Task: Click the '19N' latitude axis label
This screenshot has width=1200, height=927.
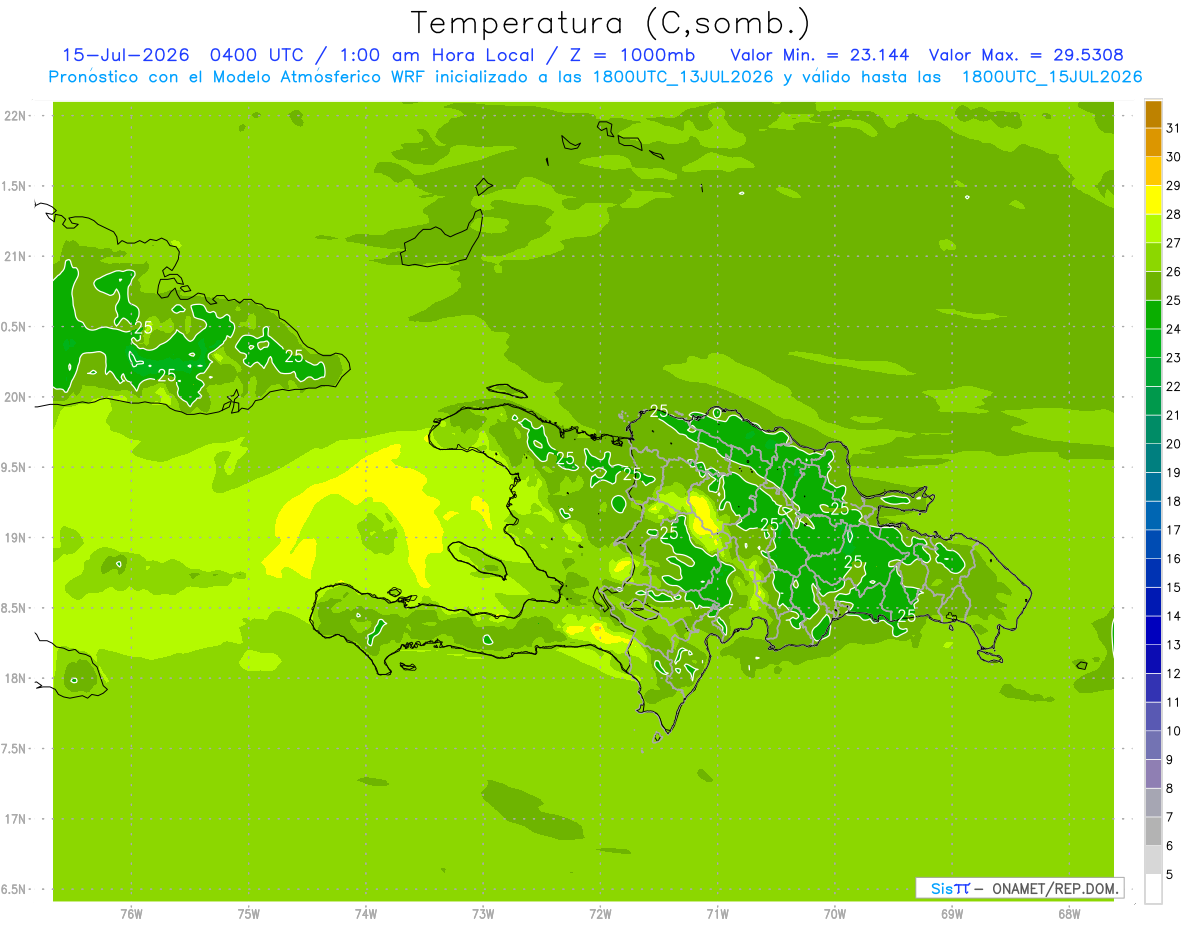Action: (15, 538)
